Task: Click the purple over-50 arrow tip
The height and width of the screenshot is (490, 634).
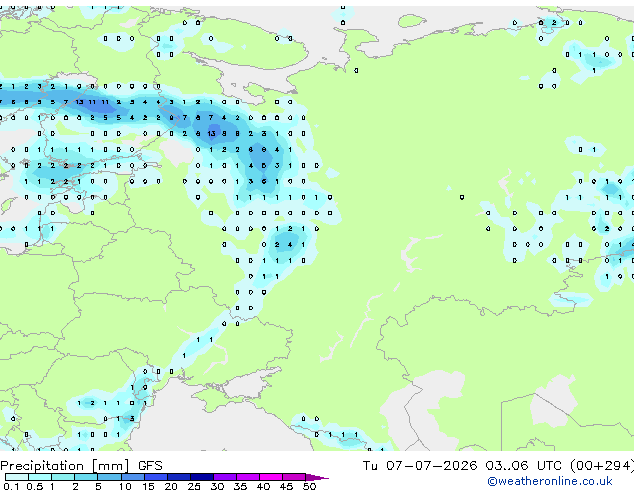Action: click(317, 477)
